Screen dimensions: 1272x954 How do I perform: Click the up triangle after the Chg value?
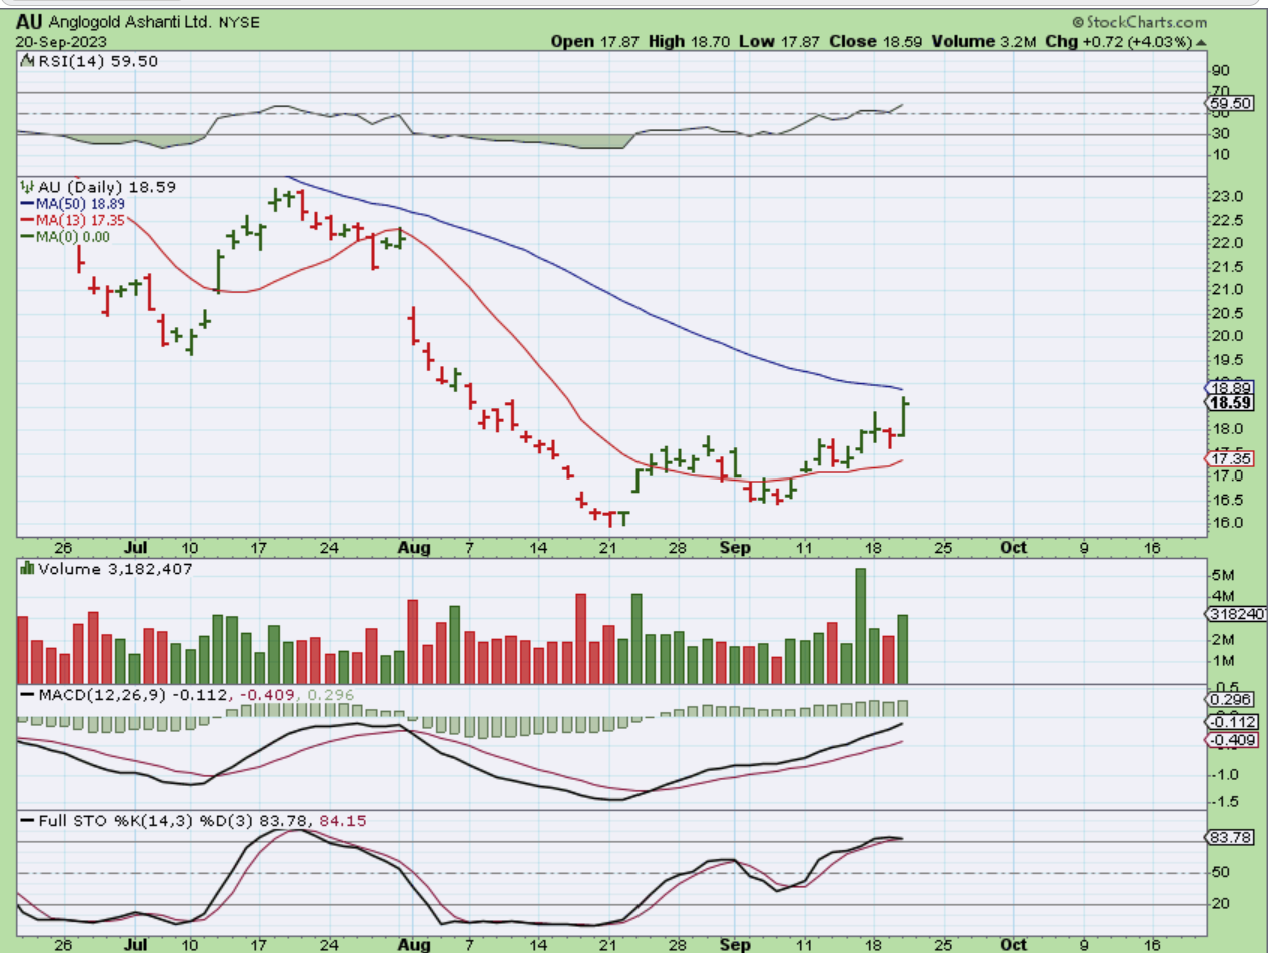click(1201, 42)
